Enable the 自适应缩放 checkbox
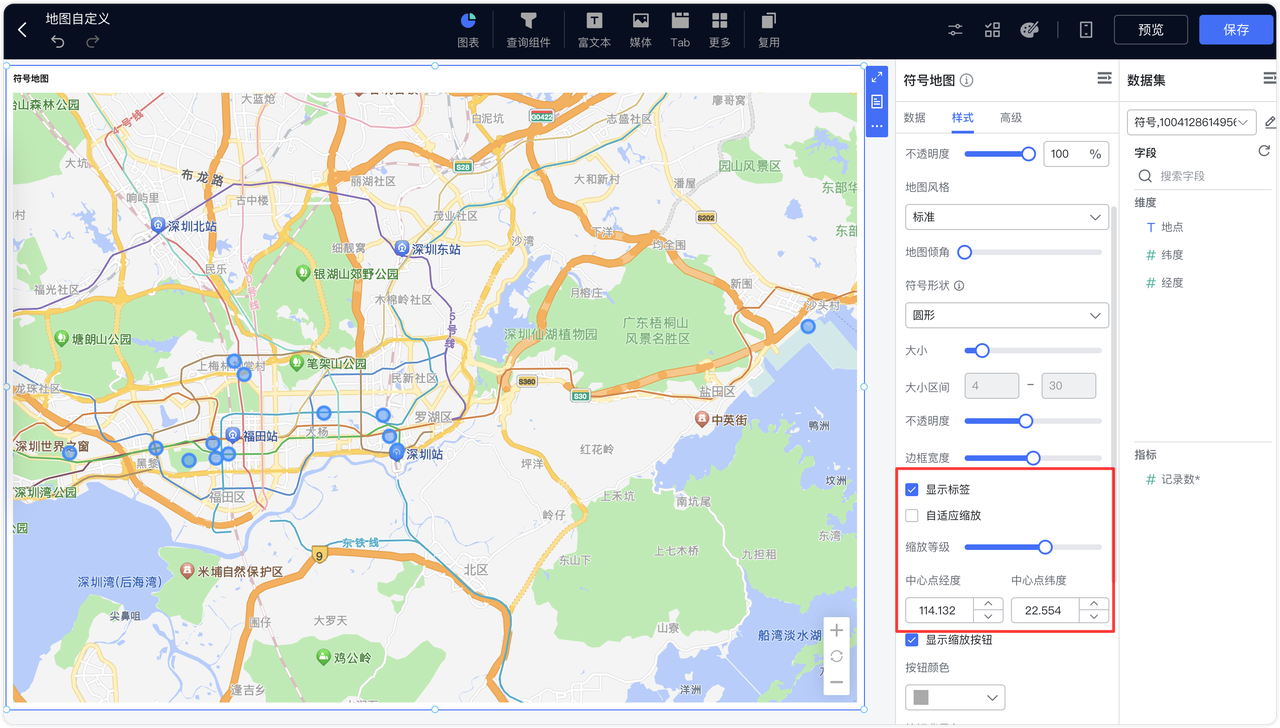1280x728 pixels. coord(912,516)
